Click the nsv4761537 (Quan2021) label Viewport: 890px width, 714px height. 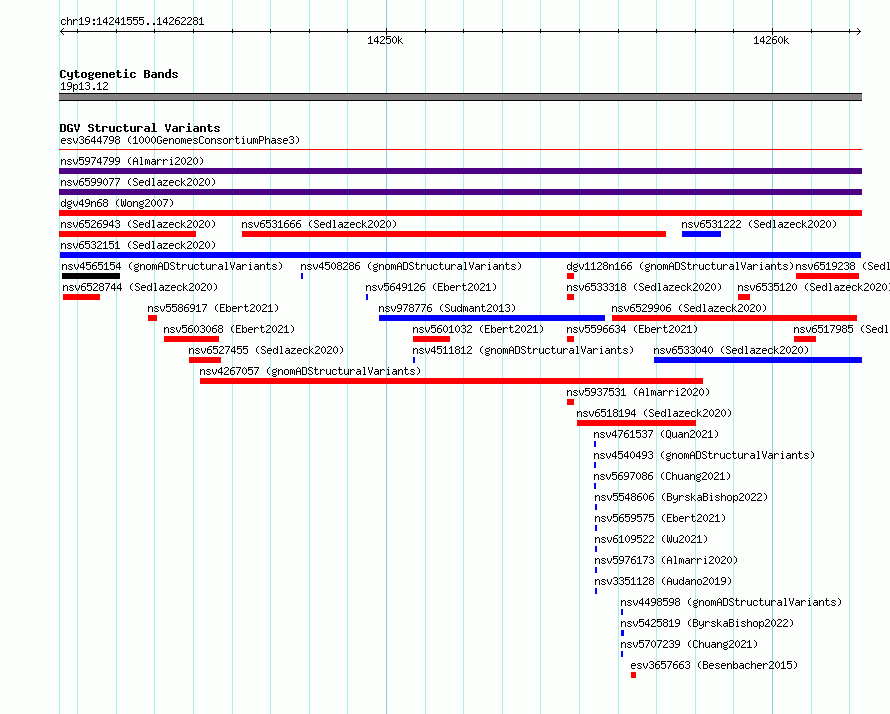[656, 434]
